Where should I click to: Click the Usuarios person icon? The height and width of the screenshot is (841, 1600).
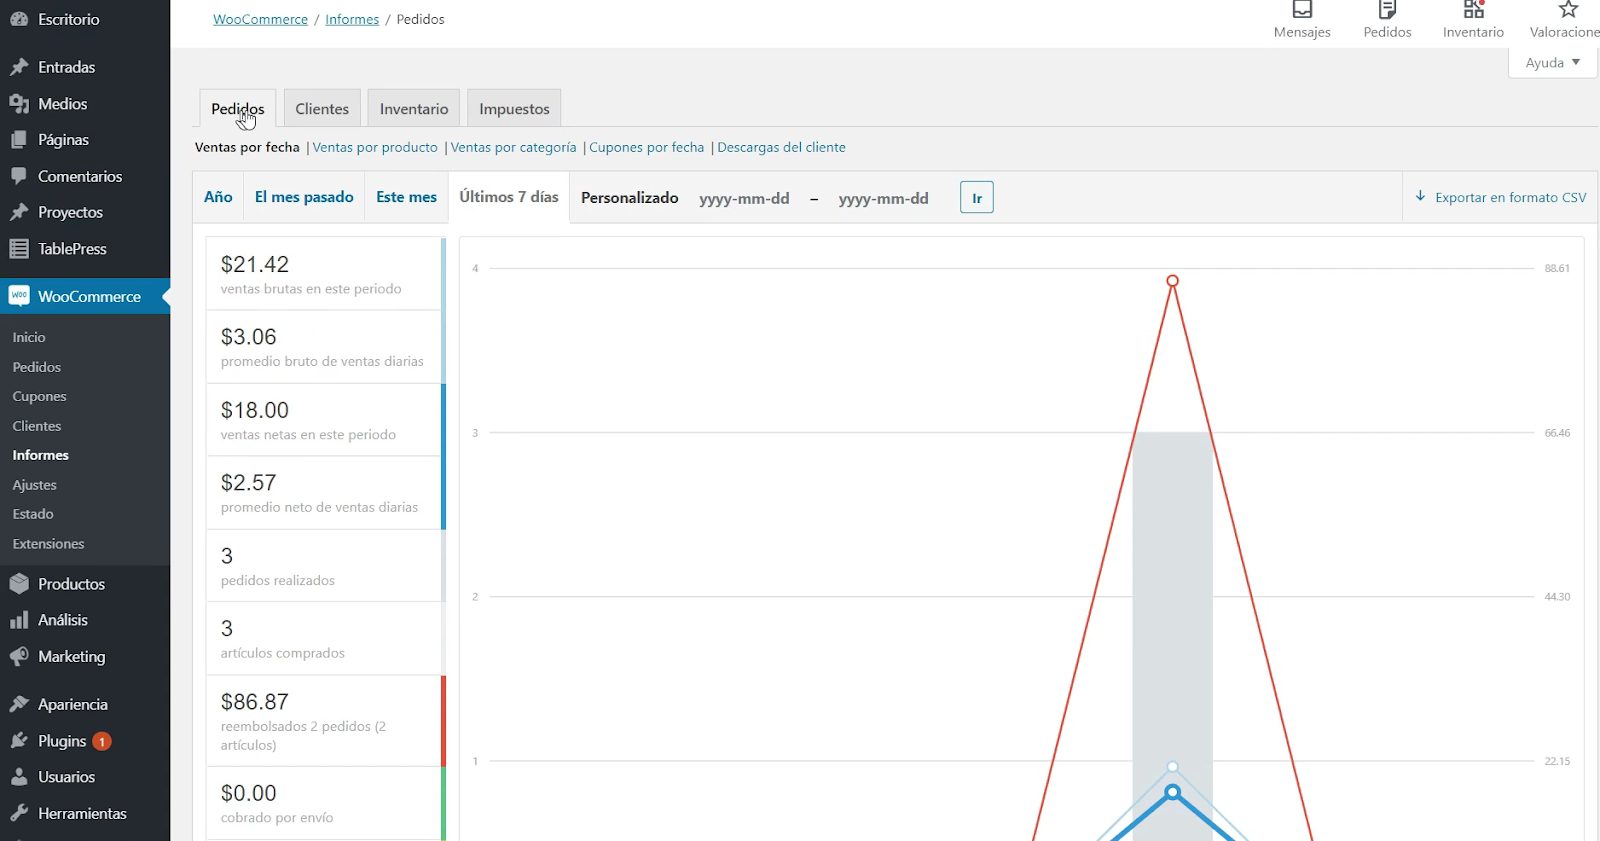point(18,777)
